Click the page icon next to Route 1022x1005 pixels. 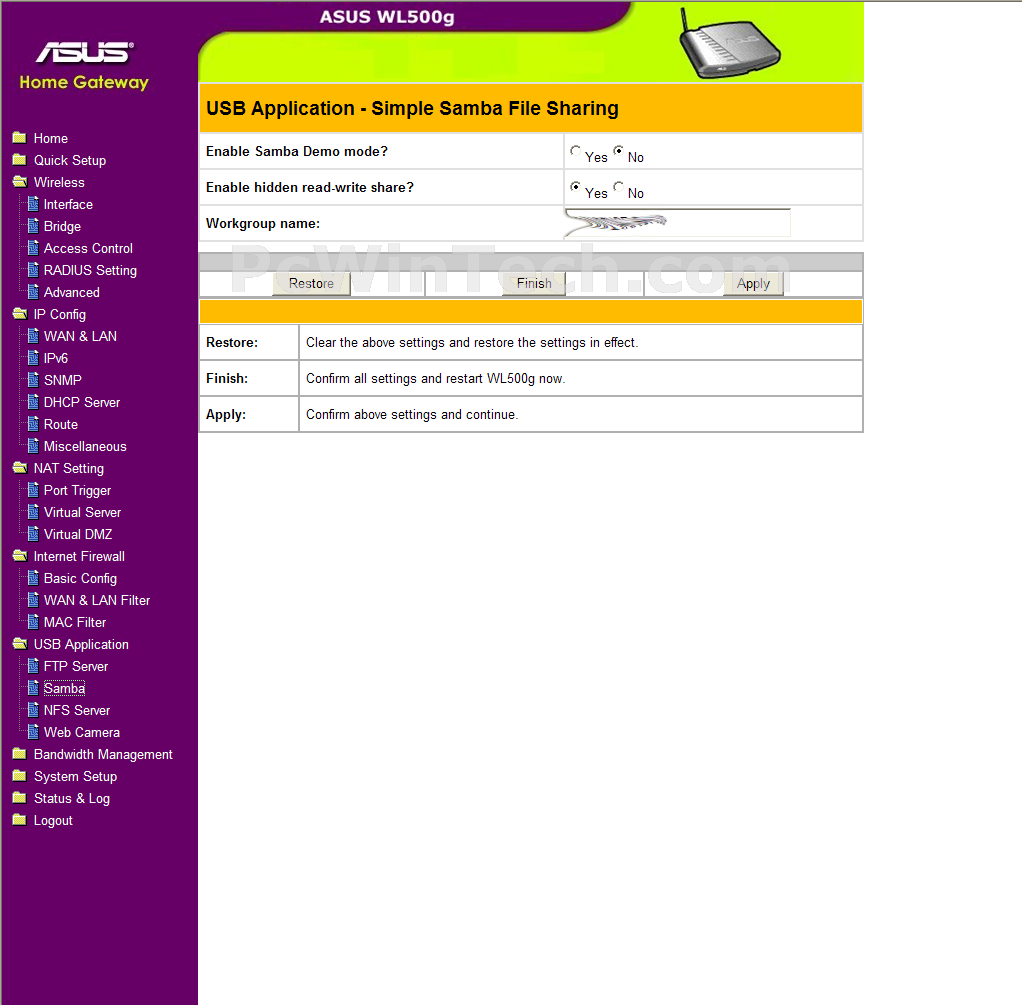[33, 424]
